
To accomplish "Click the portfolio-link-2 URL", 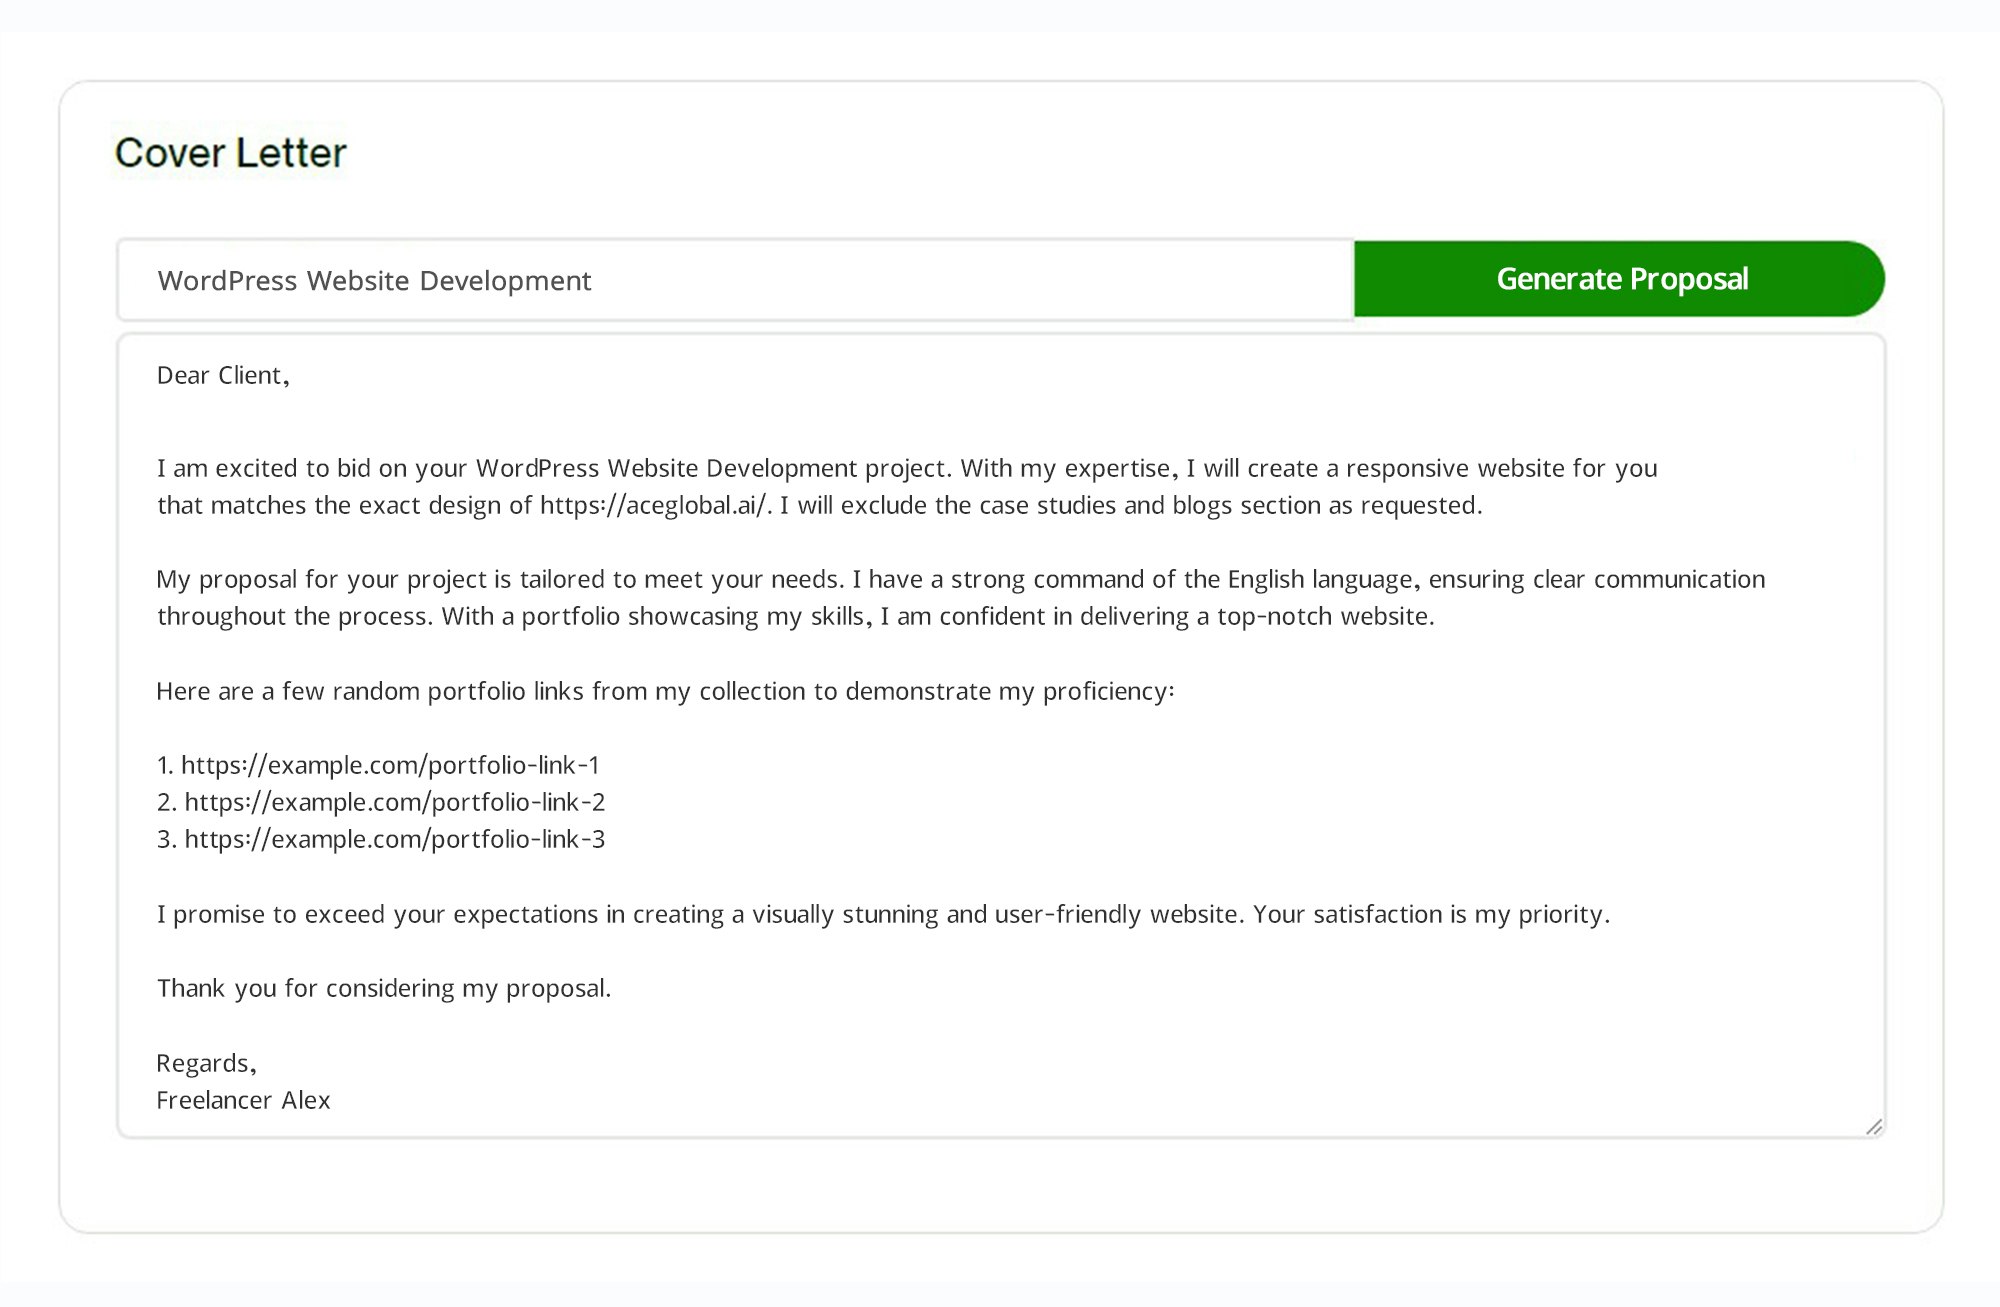I will click(394, 802).
